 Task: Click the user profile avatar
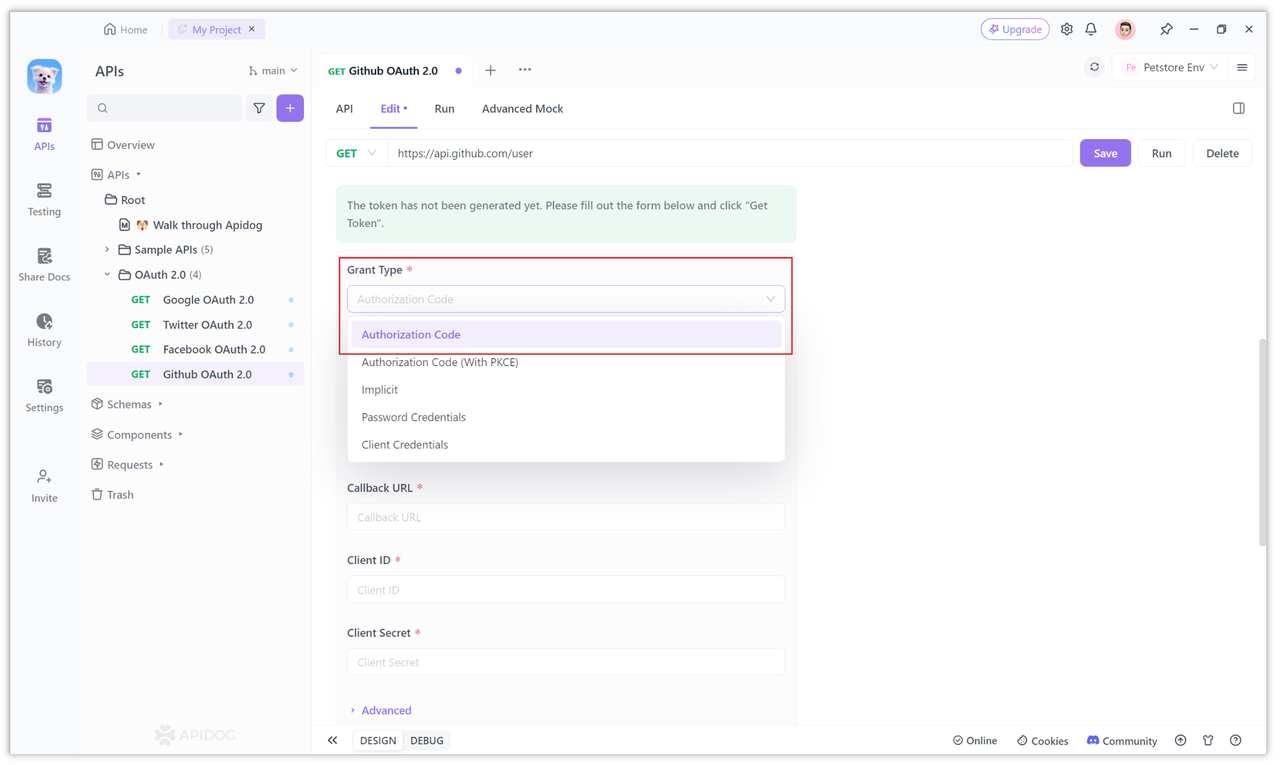click(1125, 30)
